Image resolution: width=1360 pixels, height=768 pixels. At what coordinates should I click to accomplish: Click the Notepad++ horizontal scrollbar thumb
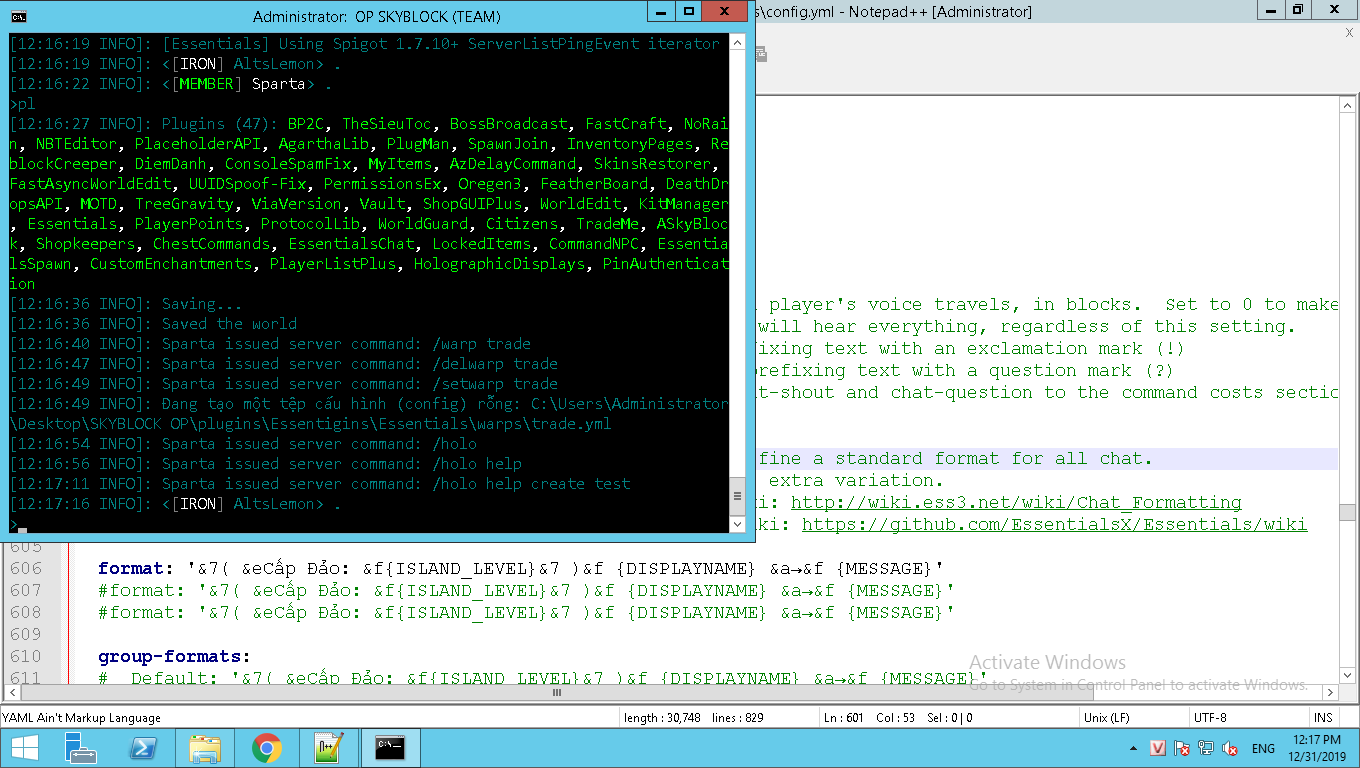tap(557, 693)
